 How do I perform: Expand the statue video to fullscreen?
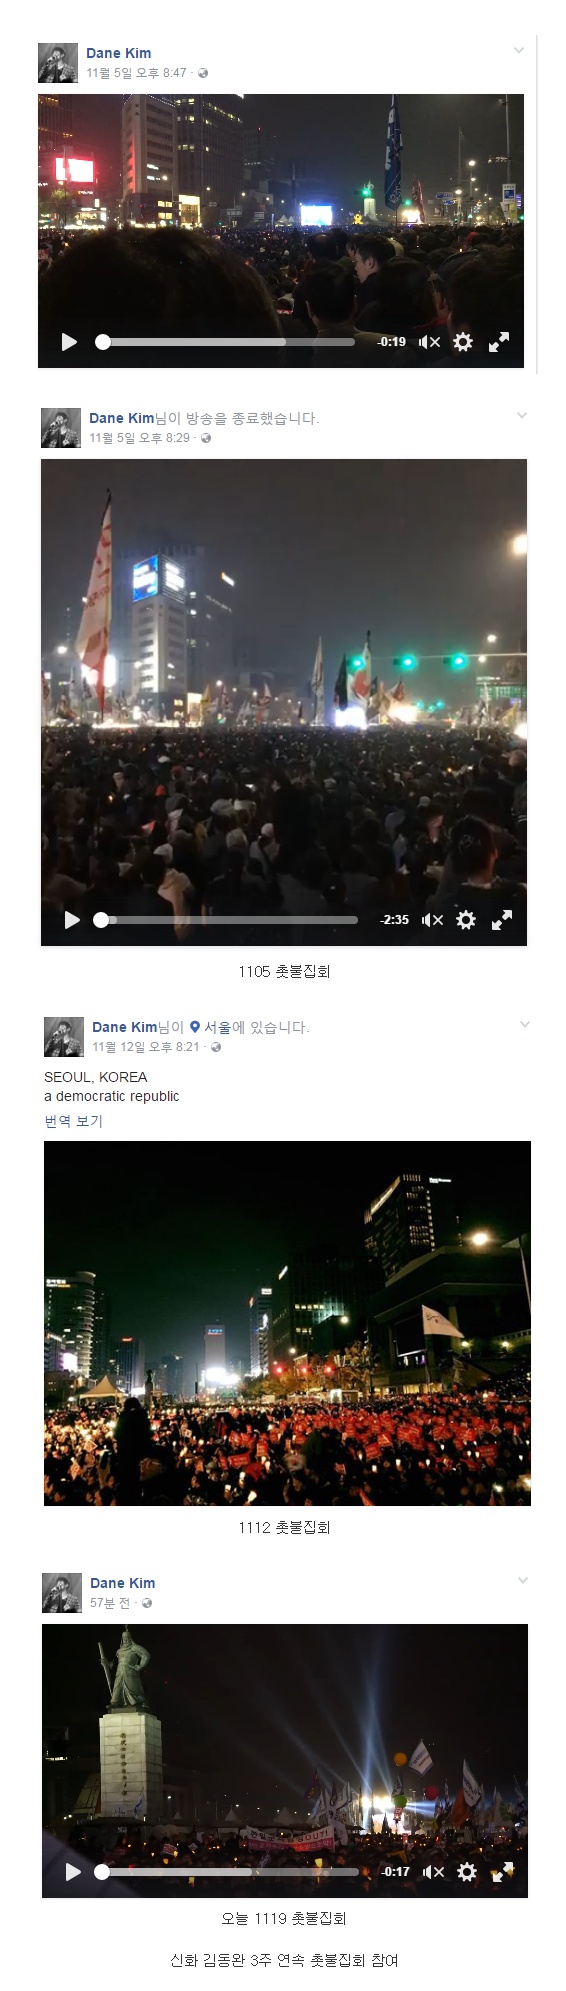tap(503, 1872)
